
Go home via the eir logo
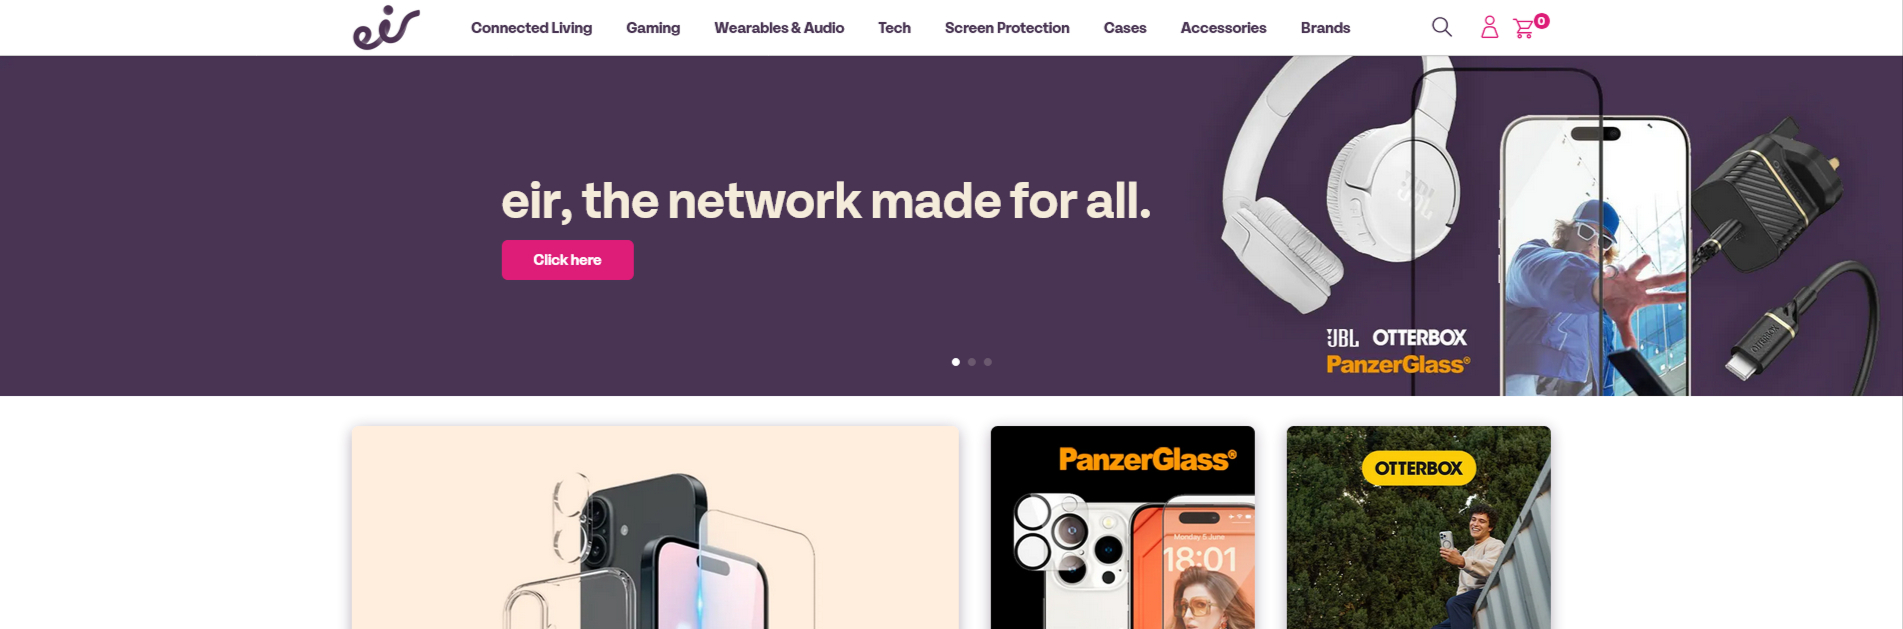point(386,28)
